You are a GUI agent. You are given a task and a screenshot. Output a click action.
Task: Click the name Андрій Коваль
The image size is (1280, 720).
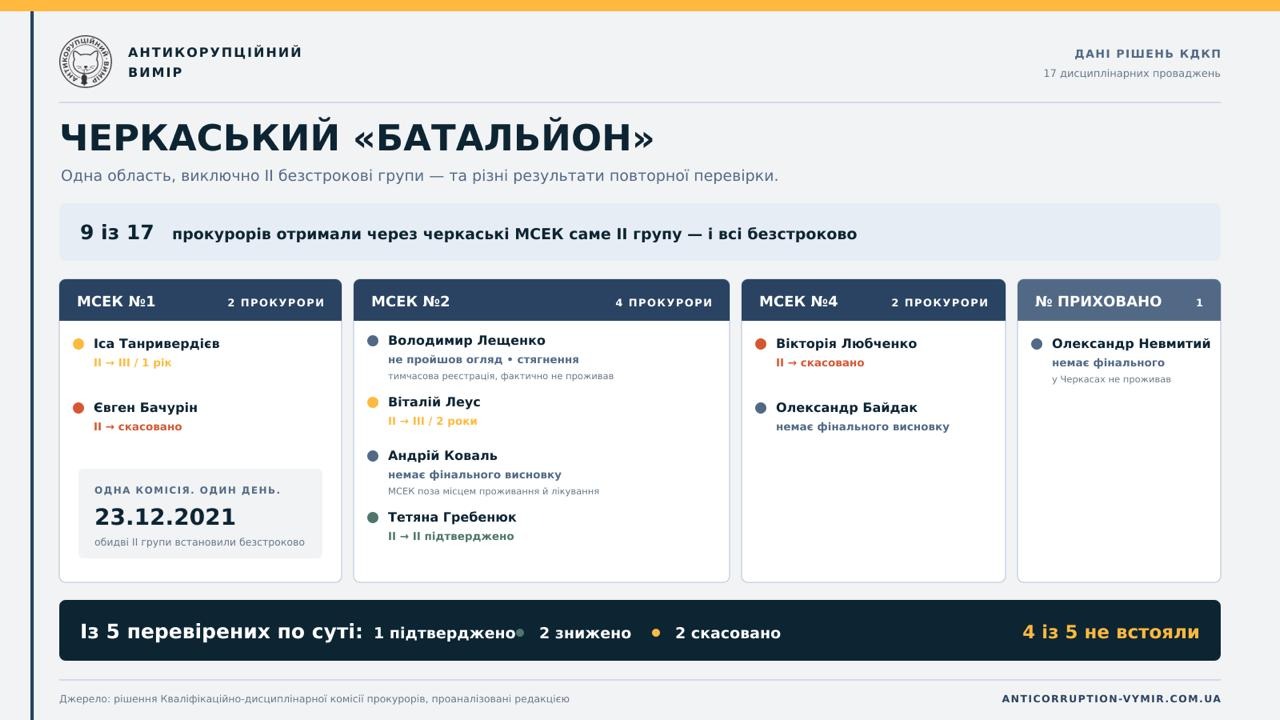coord(443,456)
